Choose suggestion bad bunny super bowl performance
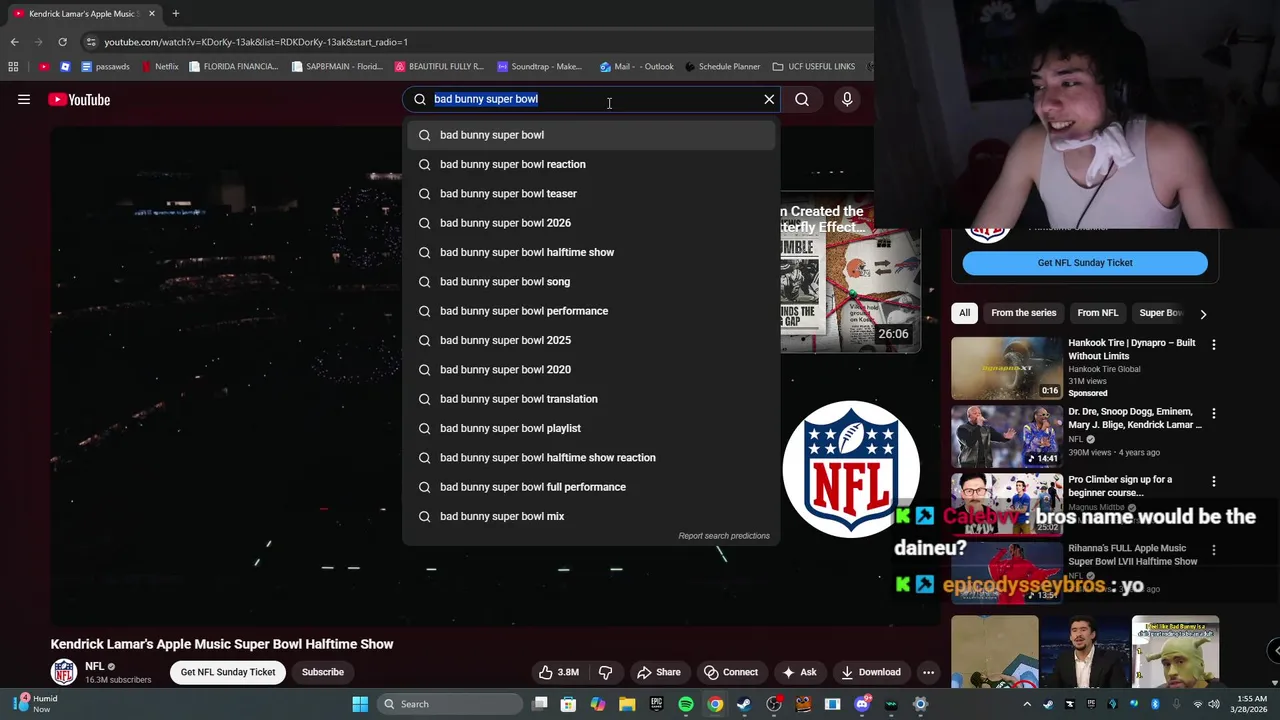The width and height of the screenshot is (1280, 720). 590,311
